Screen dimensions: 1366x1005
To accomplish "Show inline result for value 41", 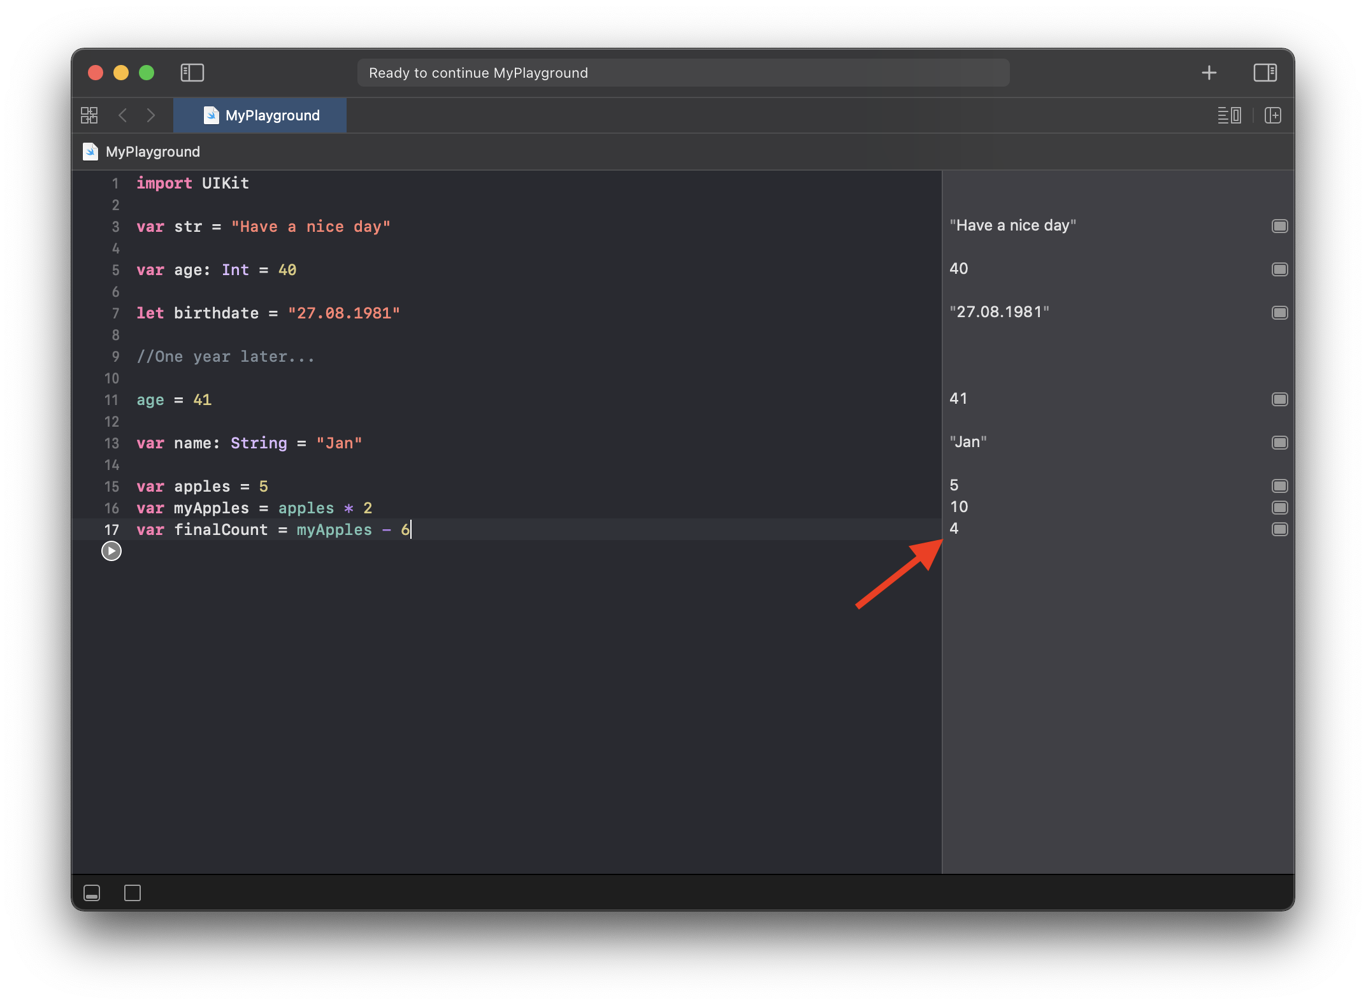I will [x=1279, y=399].
